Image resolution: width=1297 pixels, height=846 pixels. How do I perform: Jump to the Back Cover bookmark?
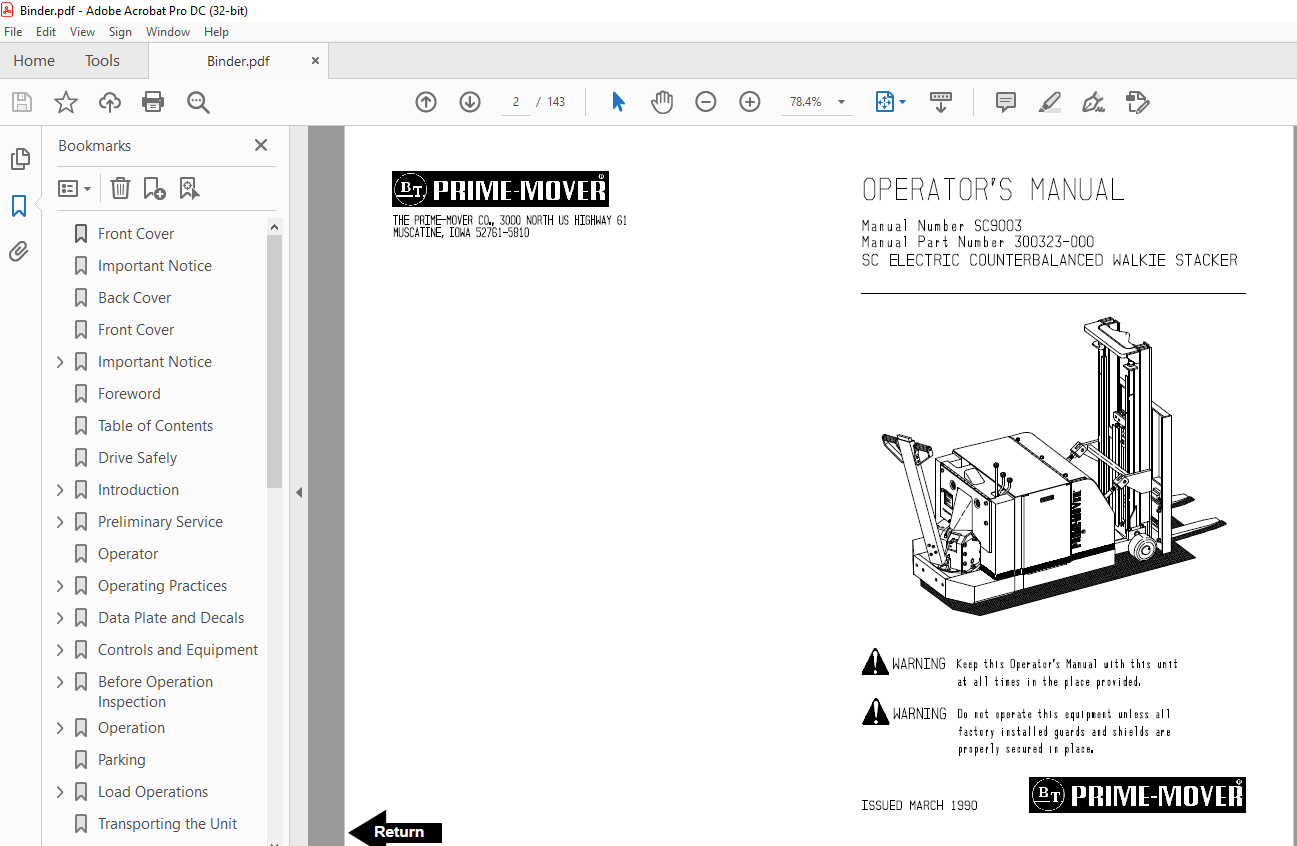point(135,298)
